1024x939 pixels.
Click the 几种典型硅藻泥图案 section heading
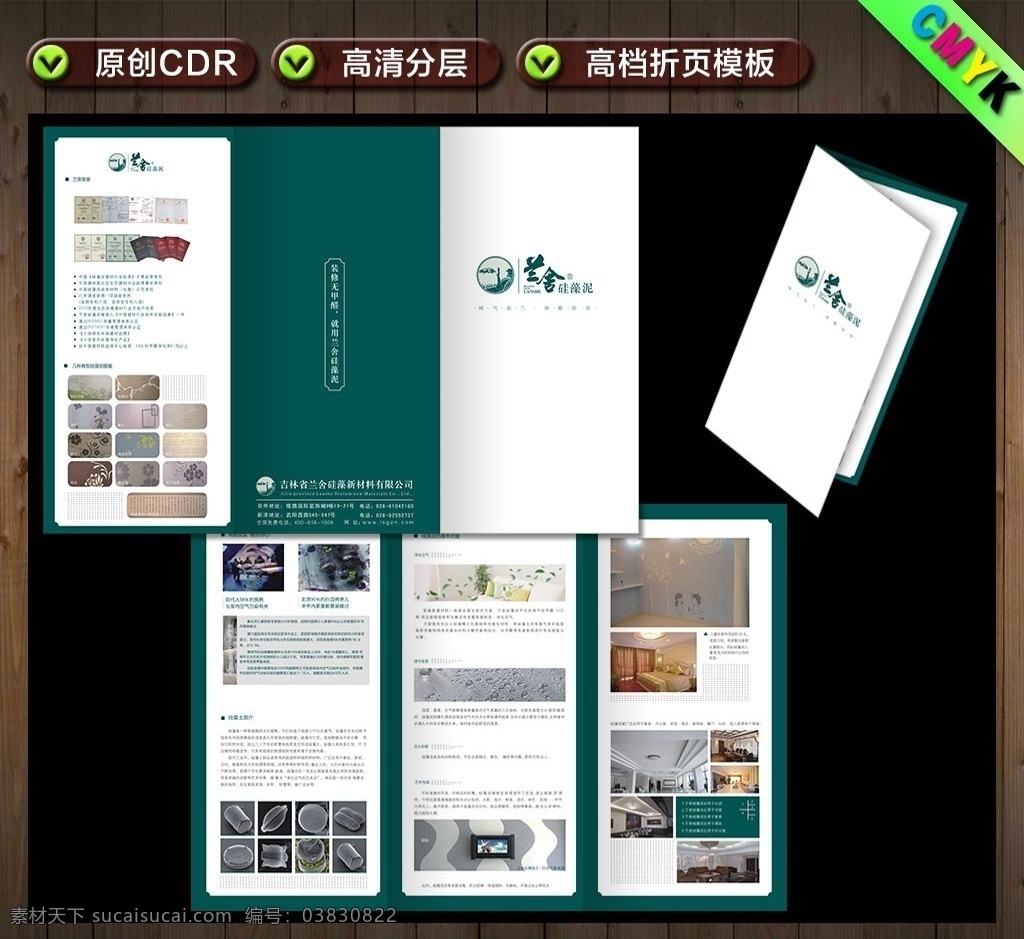point(92,366)
